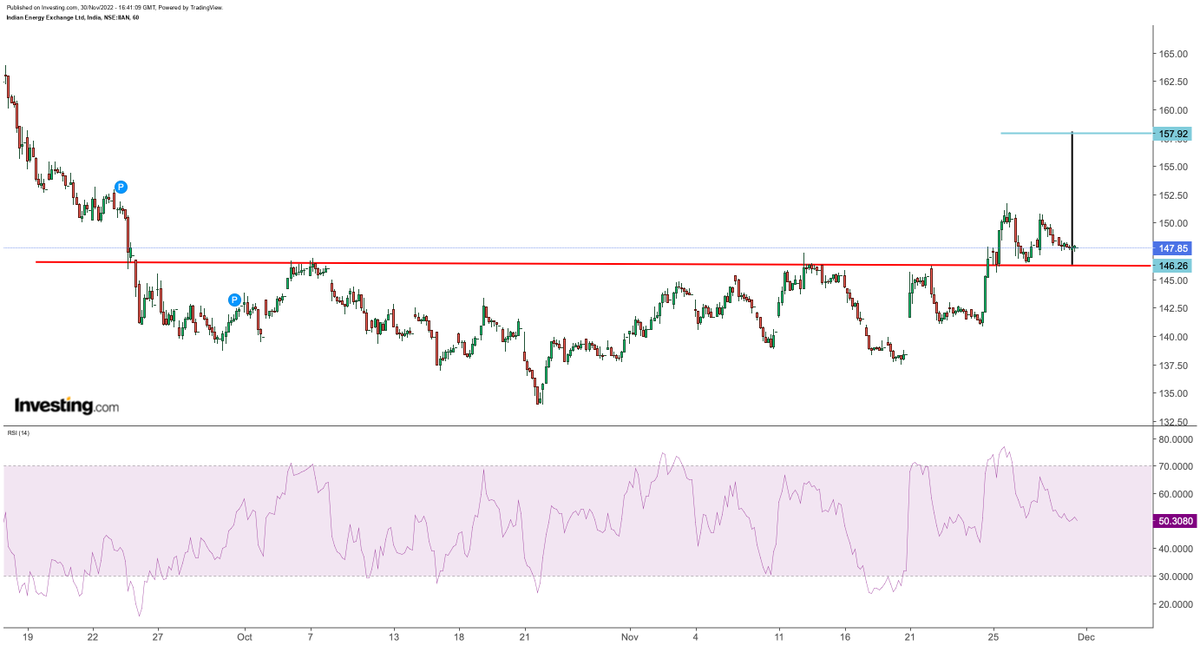This screenshot has height=646, width=1200.
Task: Click the RSI (14) indicator label
Action: tap(18, 433)
